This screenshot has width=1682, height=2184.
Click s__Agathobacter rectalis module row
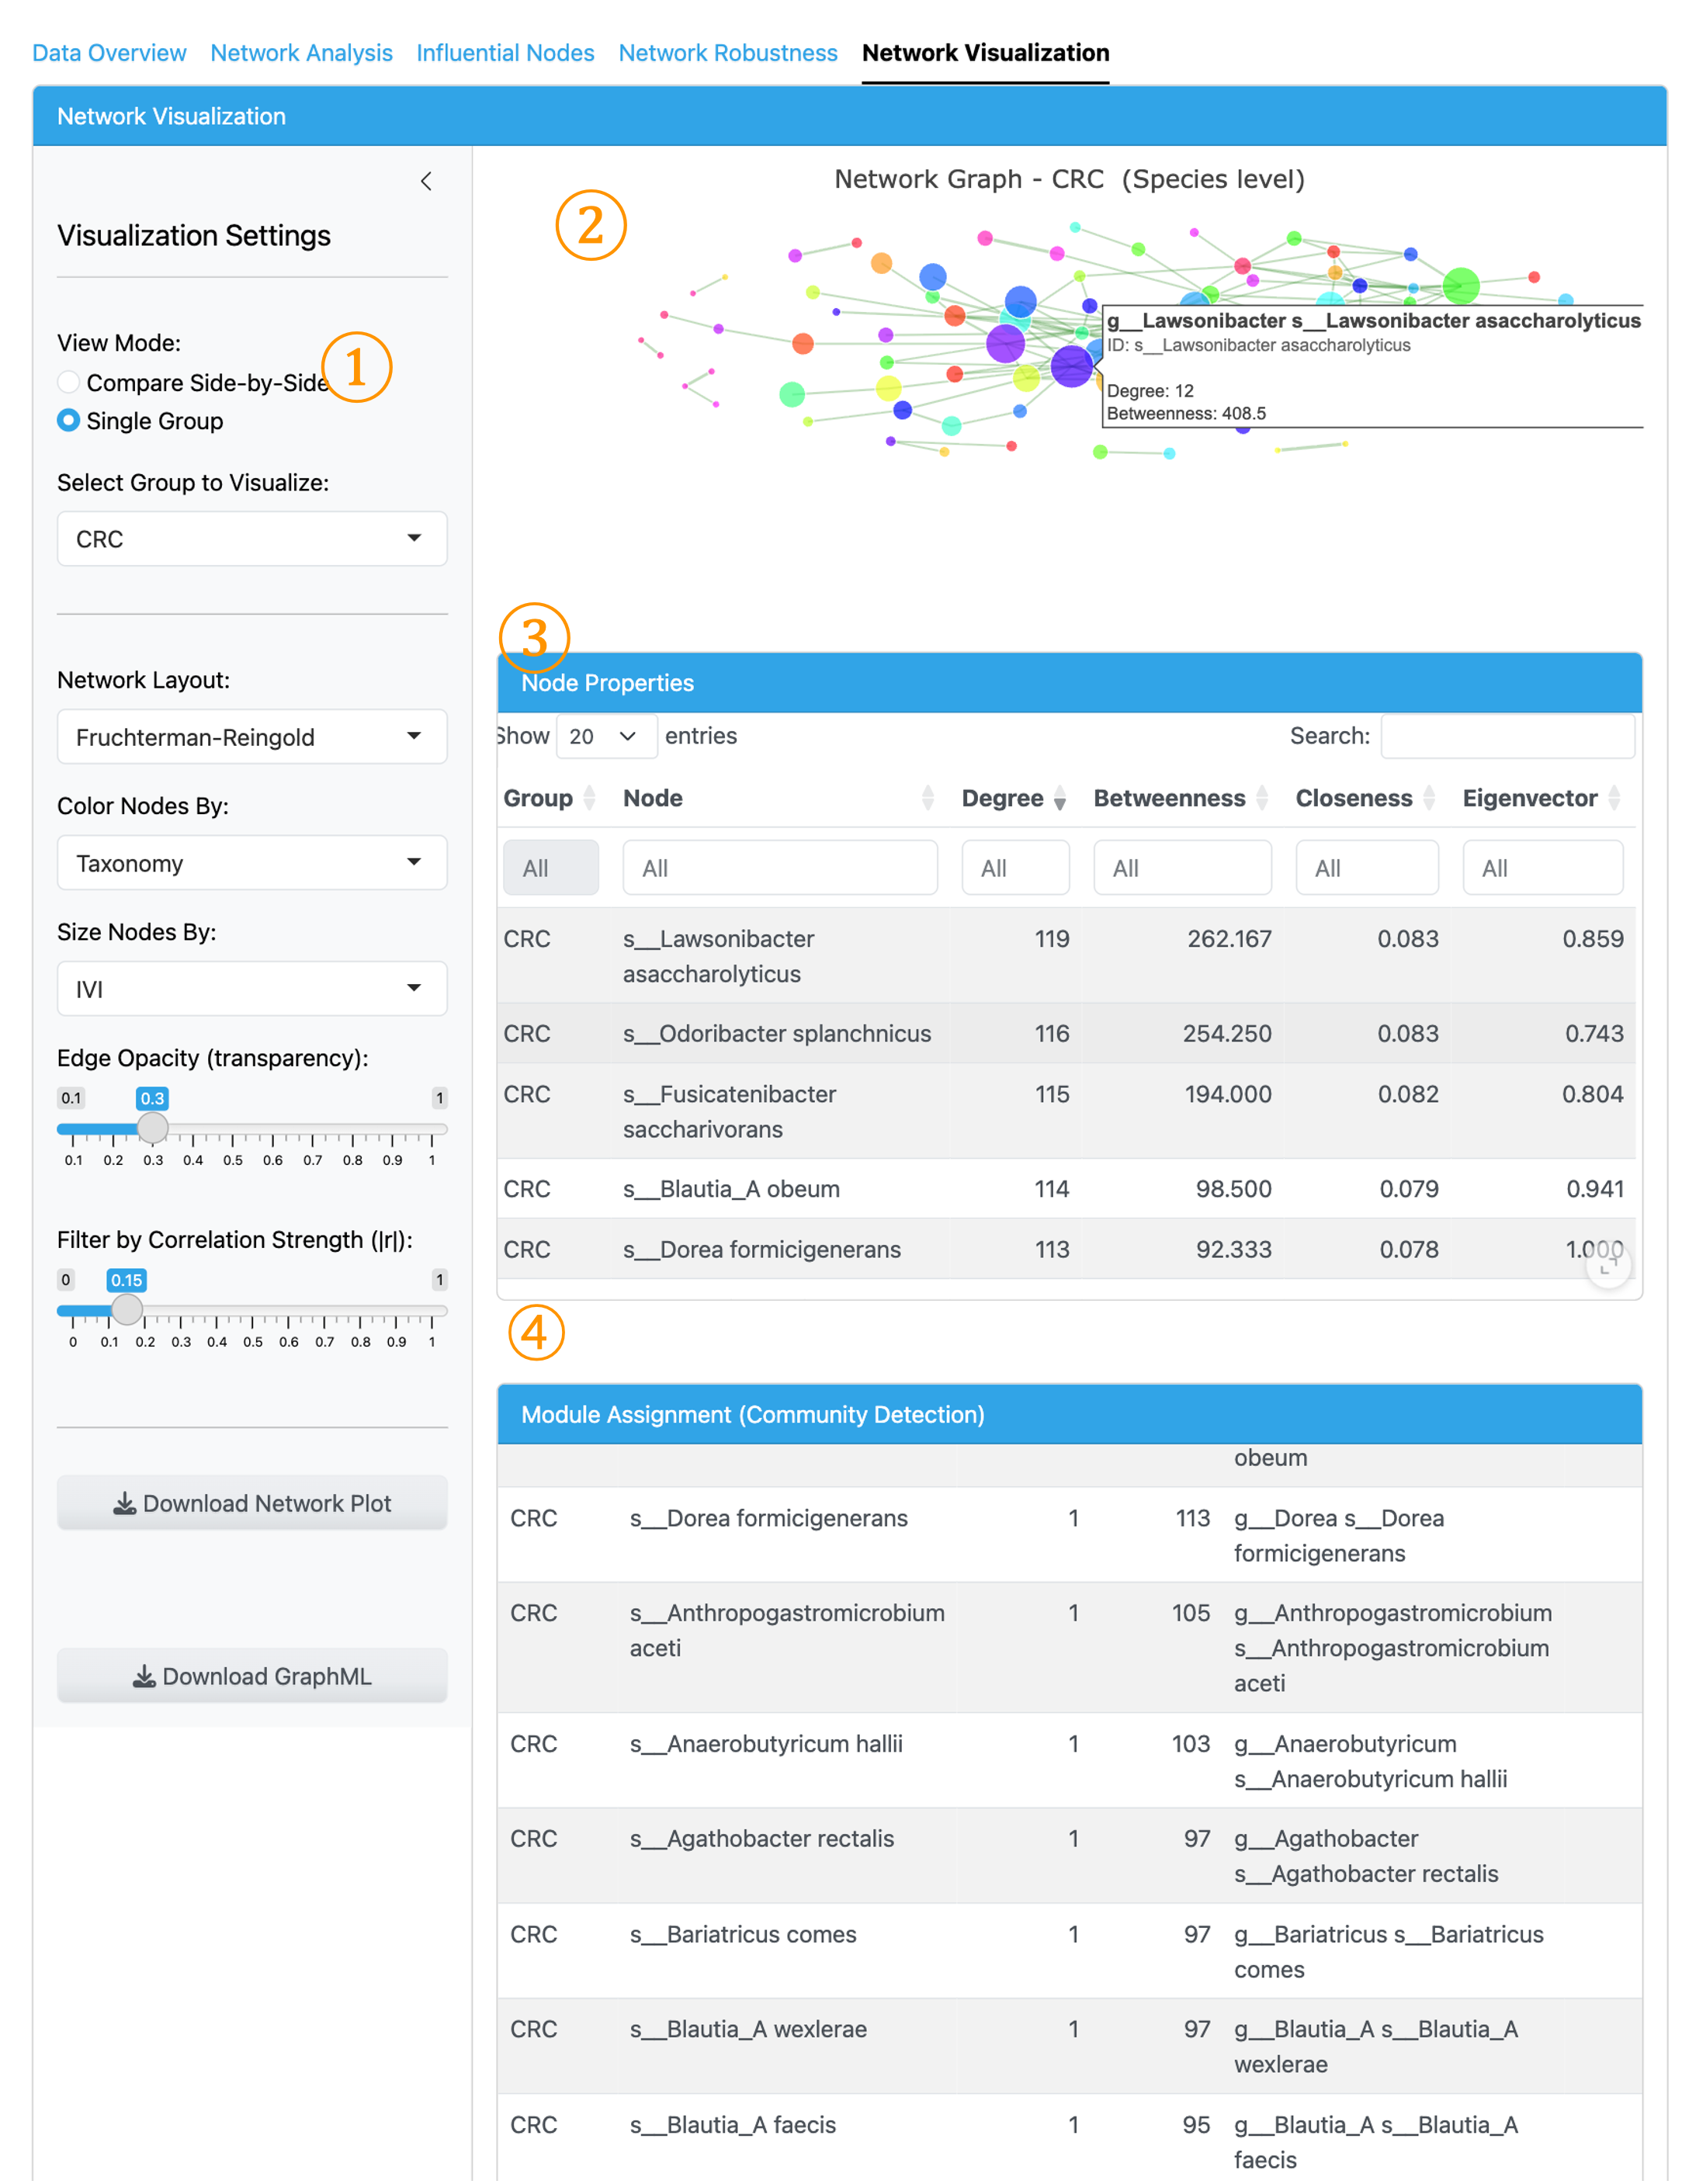(x=1069, y=1856)
